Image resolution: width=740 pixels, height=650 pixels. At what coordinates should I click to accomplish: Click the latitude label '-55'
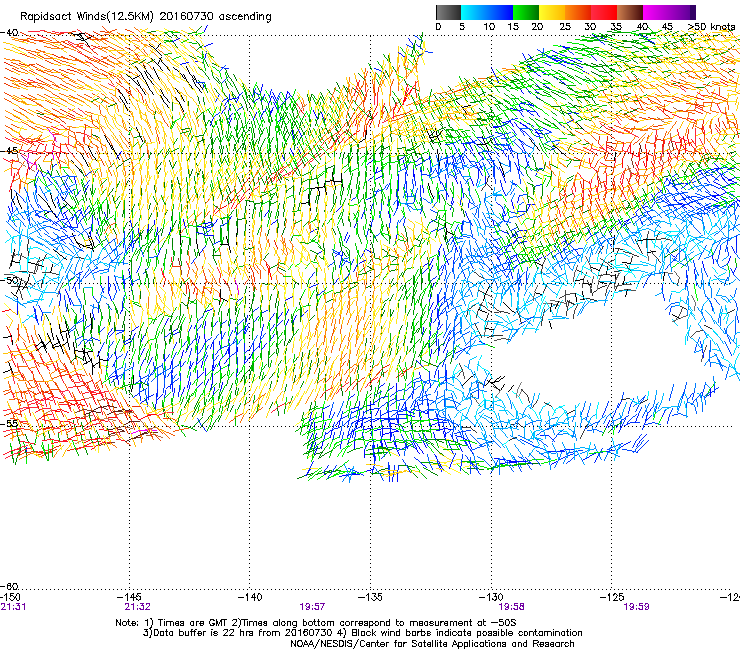[x=9, y=423]
